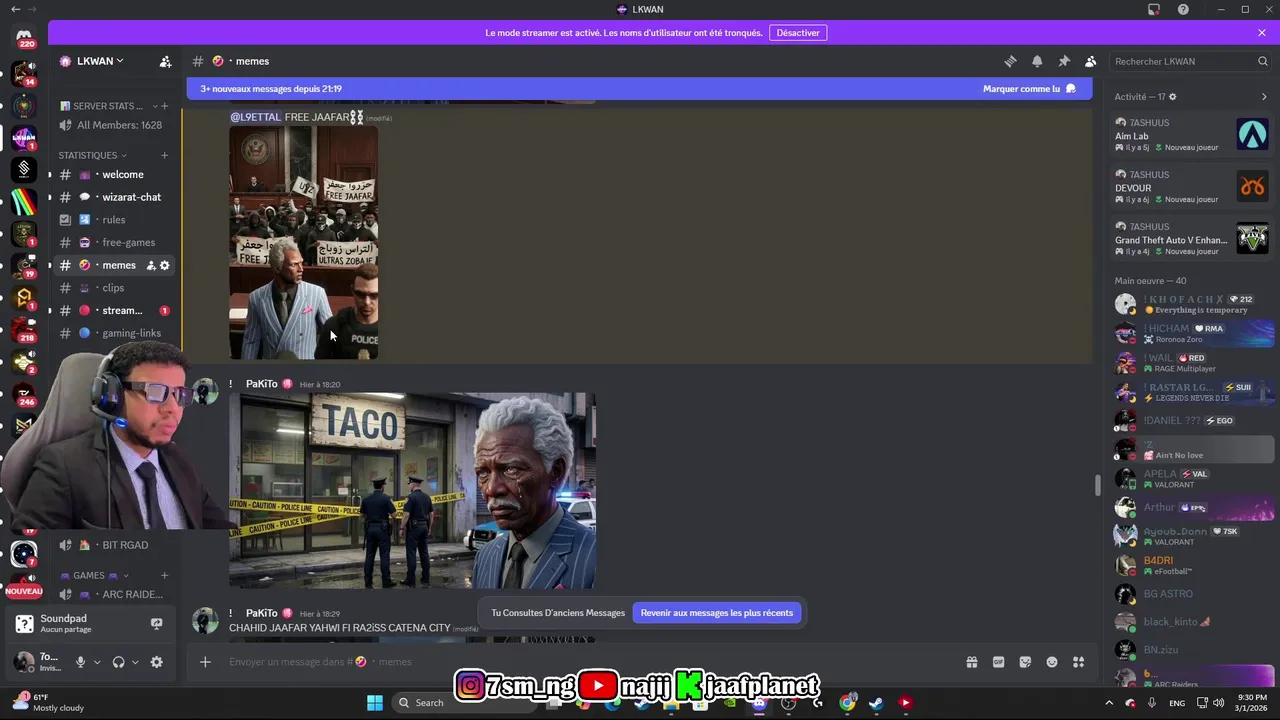The width and height of the screenshot is (1280, 720).
Task: Toggle microphone mute
Action: coord(81,662)
